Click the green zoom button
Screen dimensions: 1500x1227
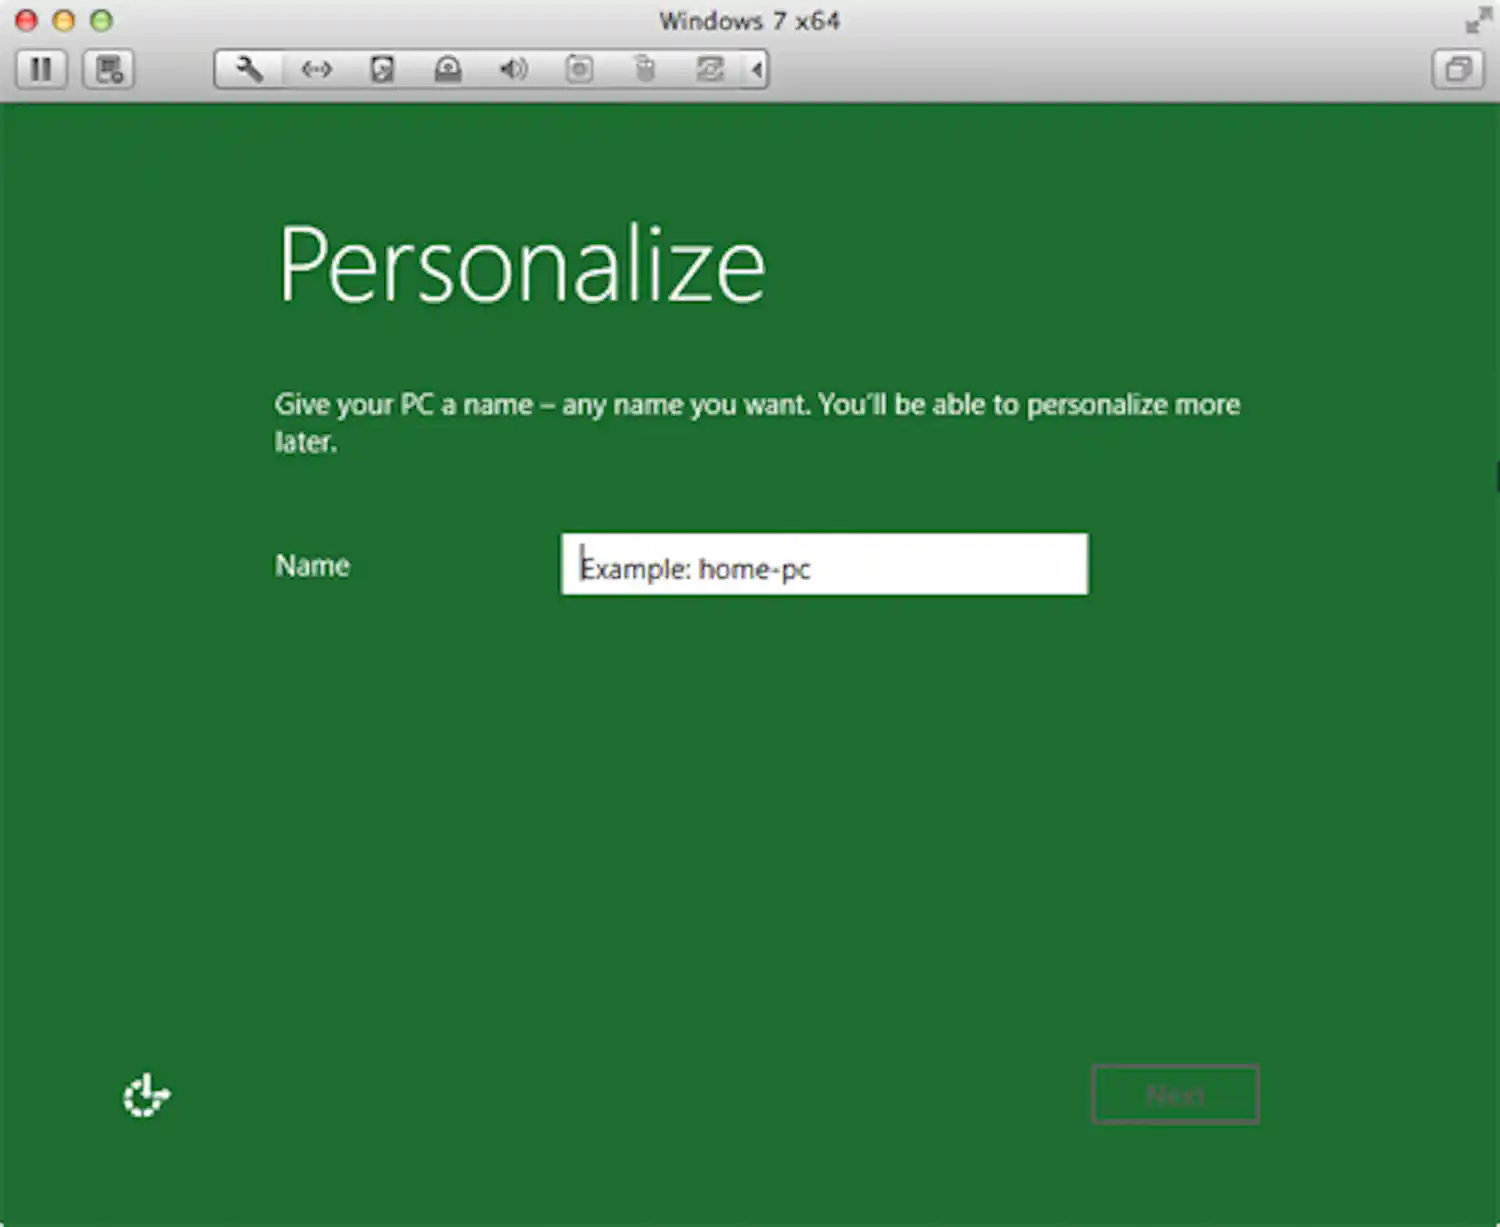[x=100, y=20]
